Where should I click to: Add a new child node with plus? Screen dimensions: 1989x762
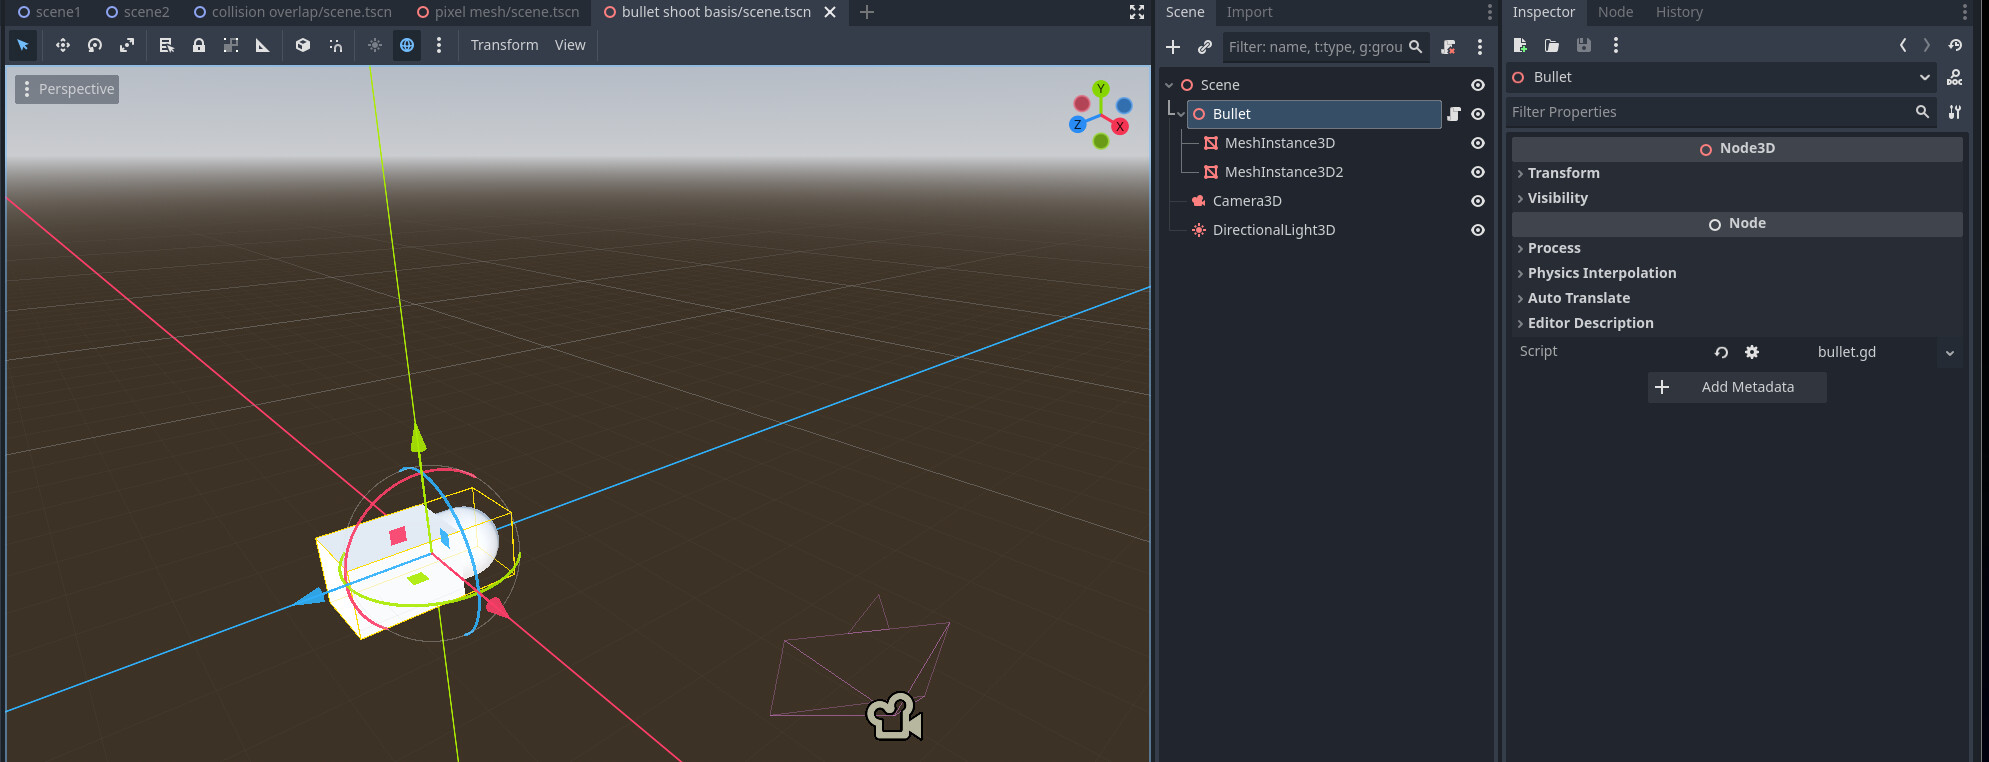tap(1173, 47)
